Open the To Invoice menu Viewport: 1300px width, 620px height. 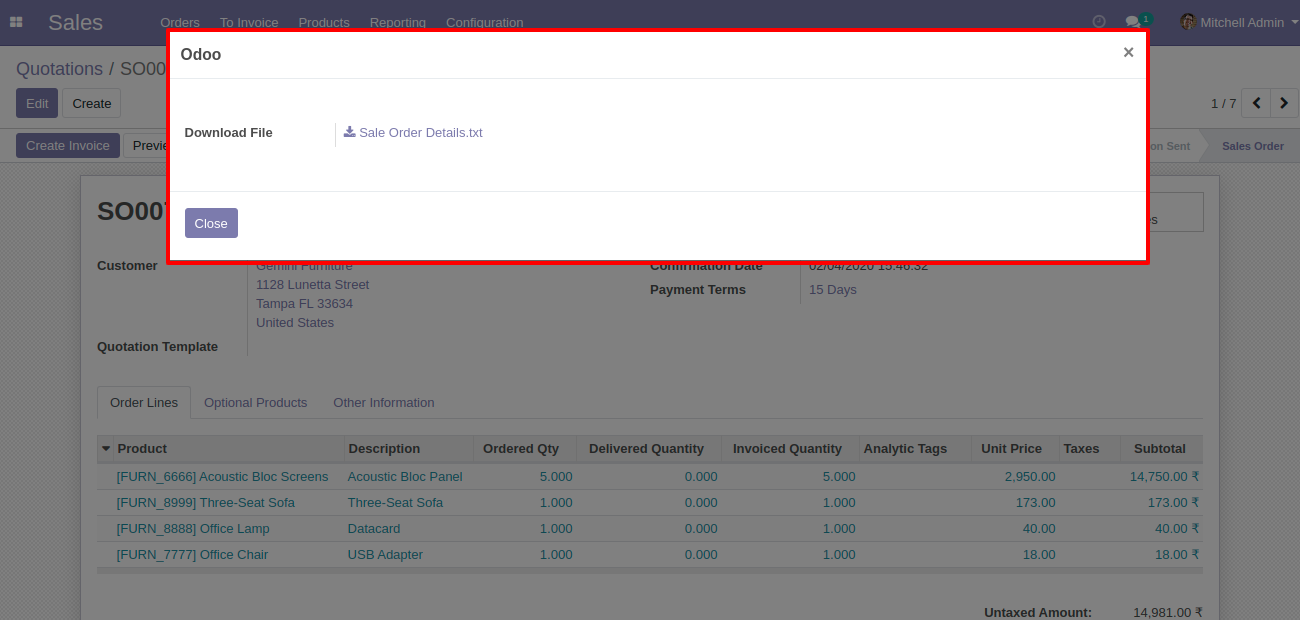pyautogui.click(x=249, y=22)
